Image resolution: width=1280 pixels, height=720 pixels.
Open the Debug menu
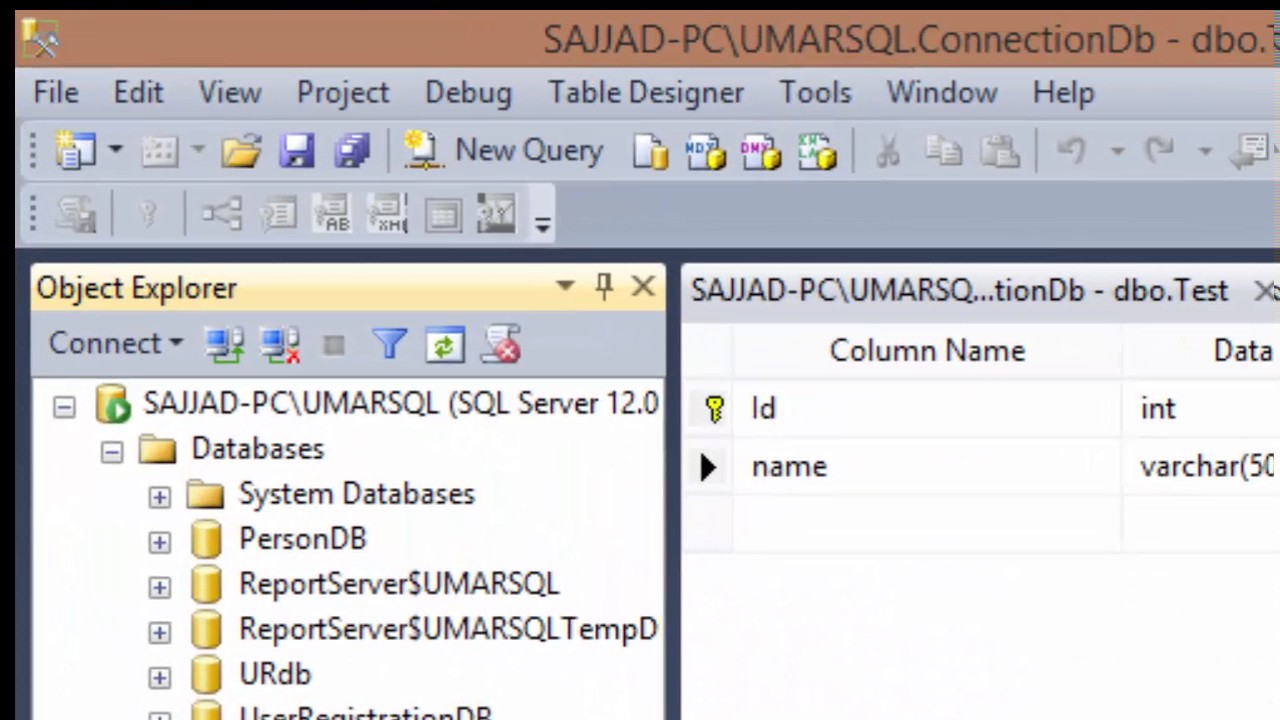click(468, 92)
